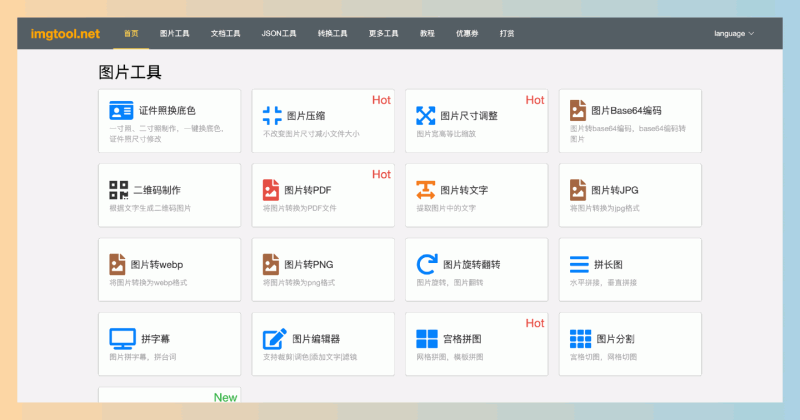Open the 二维码制作 tool title
Viewport: 800px width, 420px height.
(157, 190)
